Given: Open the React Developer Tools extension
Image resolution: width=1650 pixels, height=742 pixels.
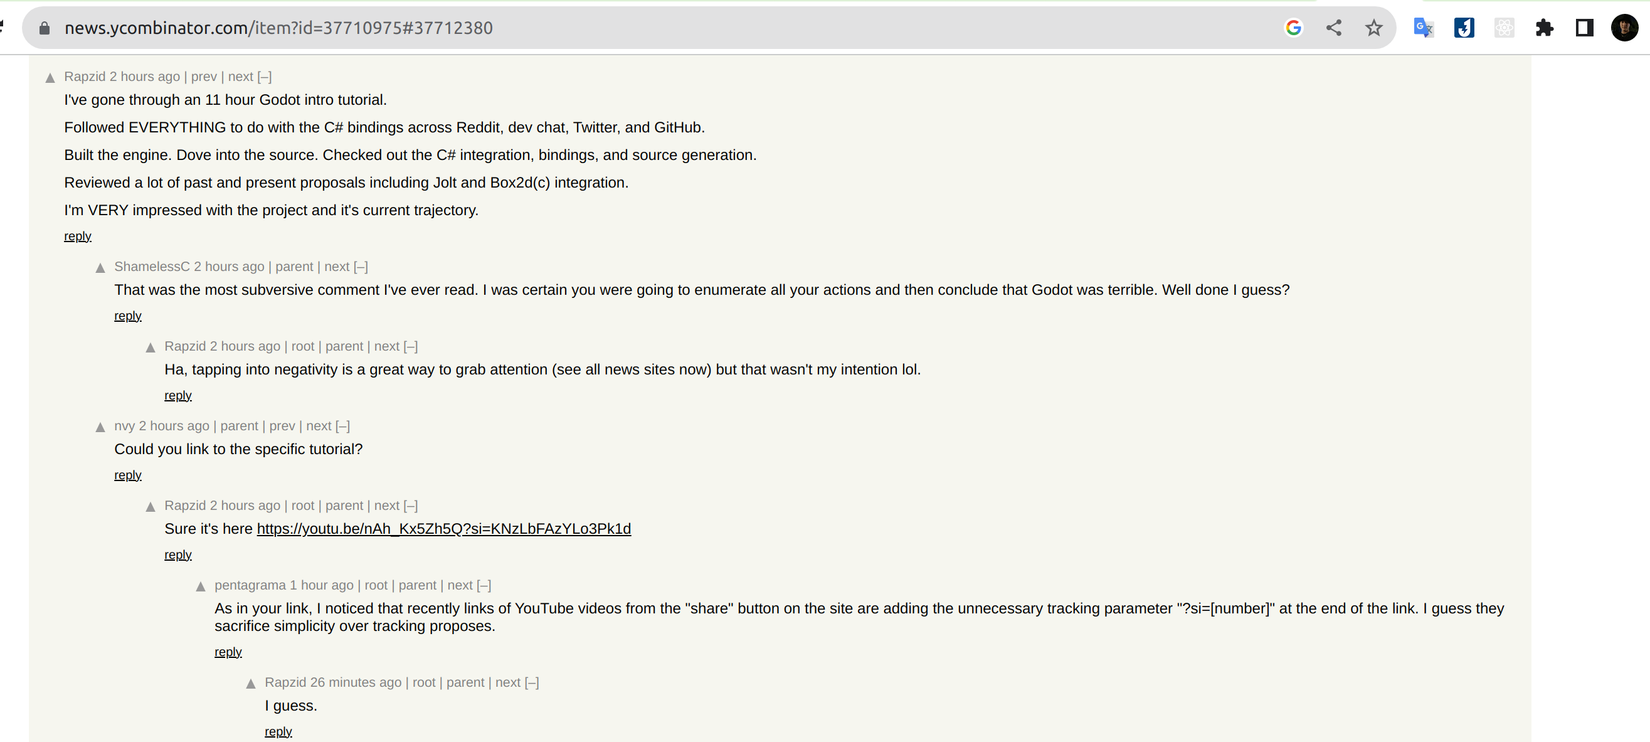Looking at the screenshot, I should (x=1504, y=28).
